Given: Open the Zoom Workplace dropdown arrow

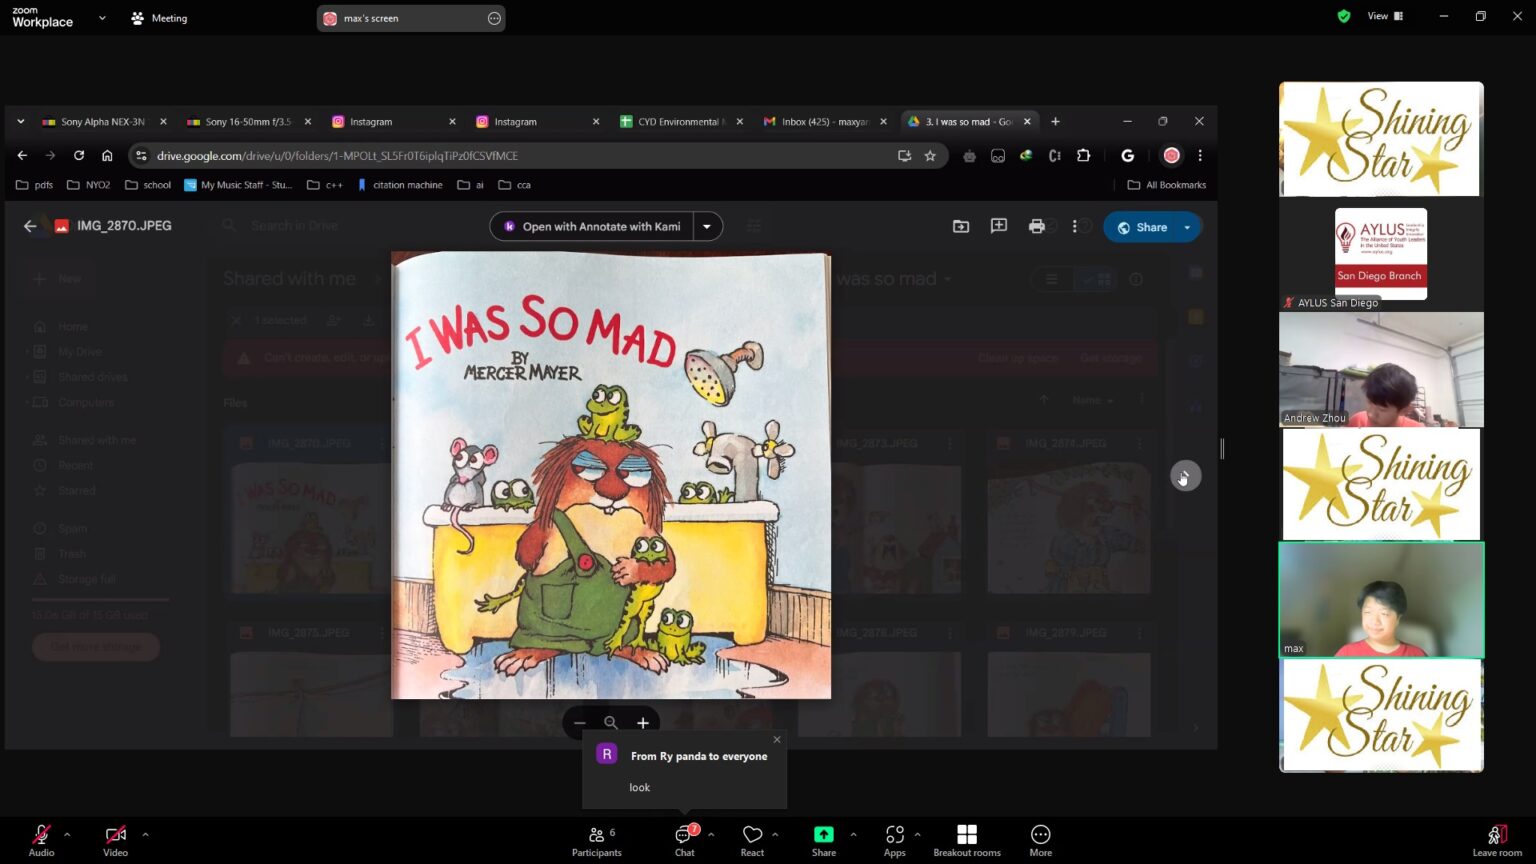Looking at the screenshot, I should tap(102, 18).
